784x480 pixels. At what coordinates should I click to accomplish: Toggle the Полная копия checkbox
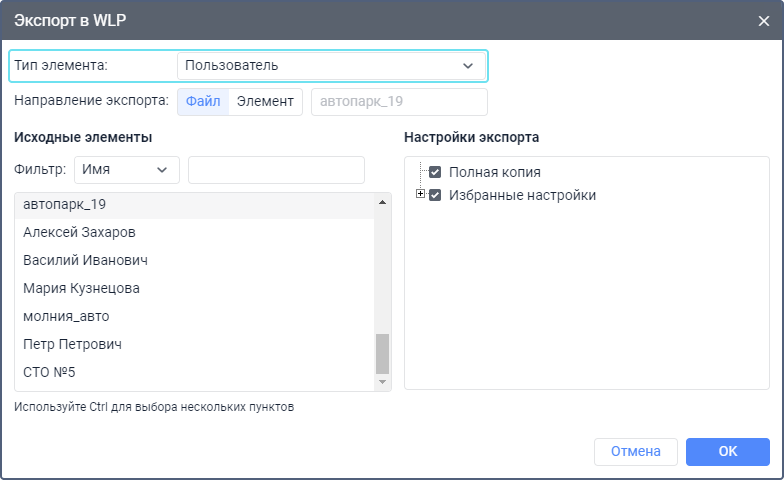point(435,172)
